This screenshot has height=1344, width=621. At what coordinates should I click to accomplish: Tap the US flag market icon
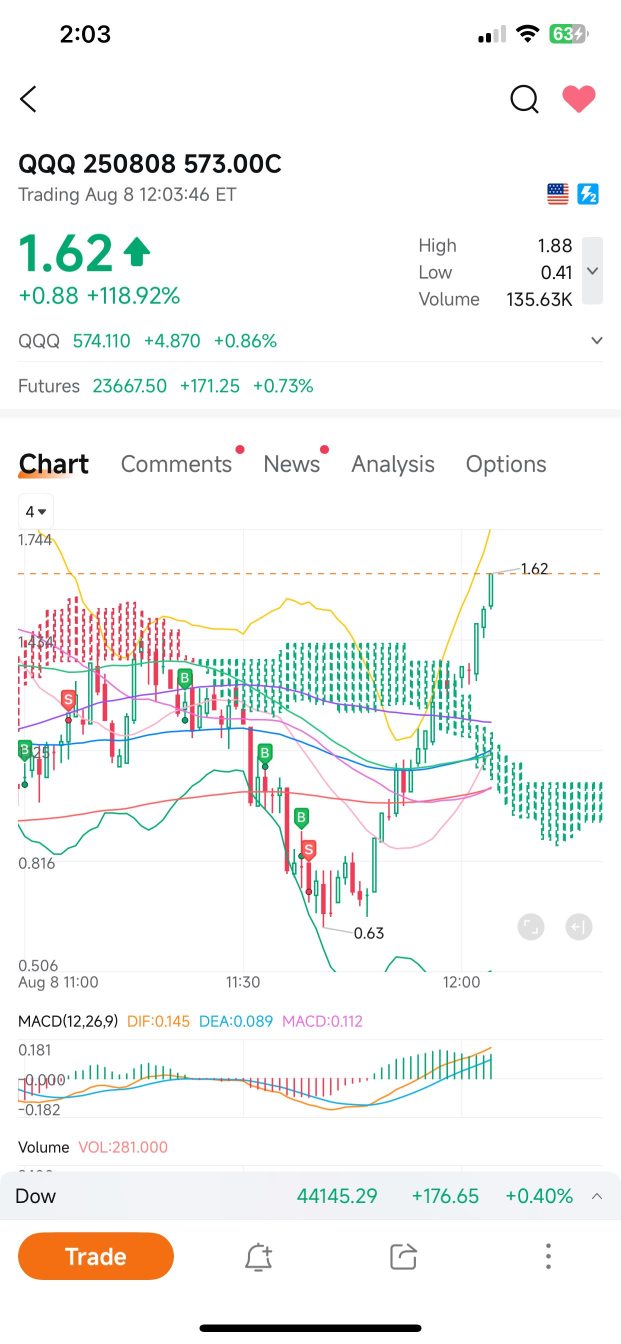pyautogui.click(x=558, y=194)
